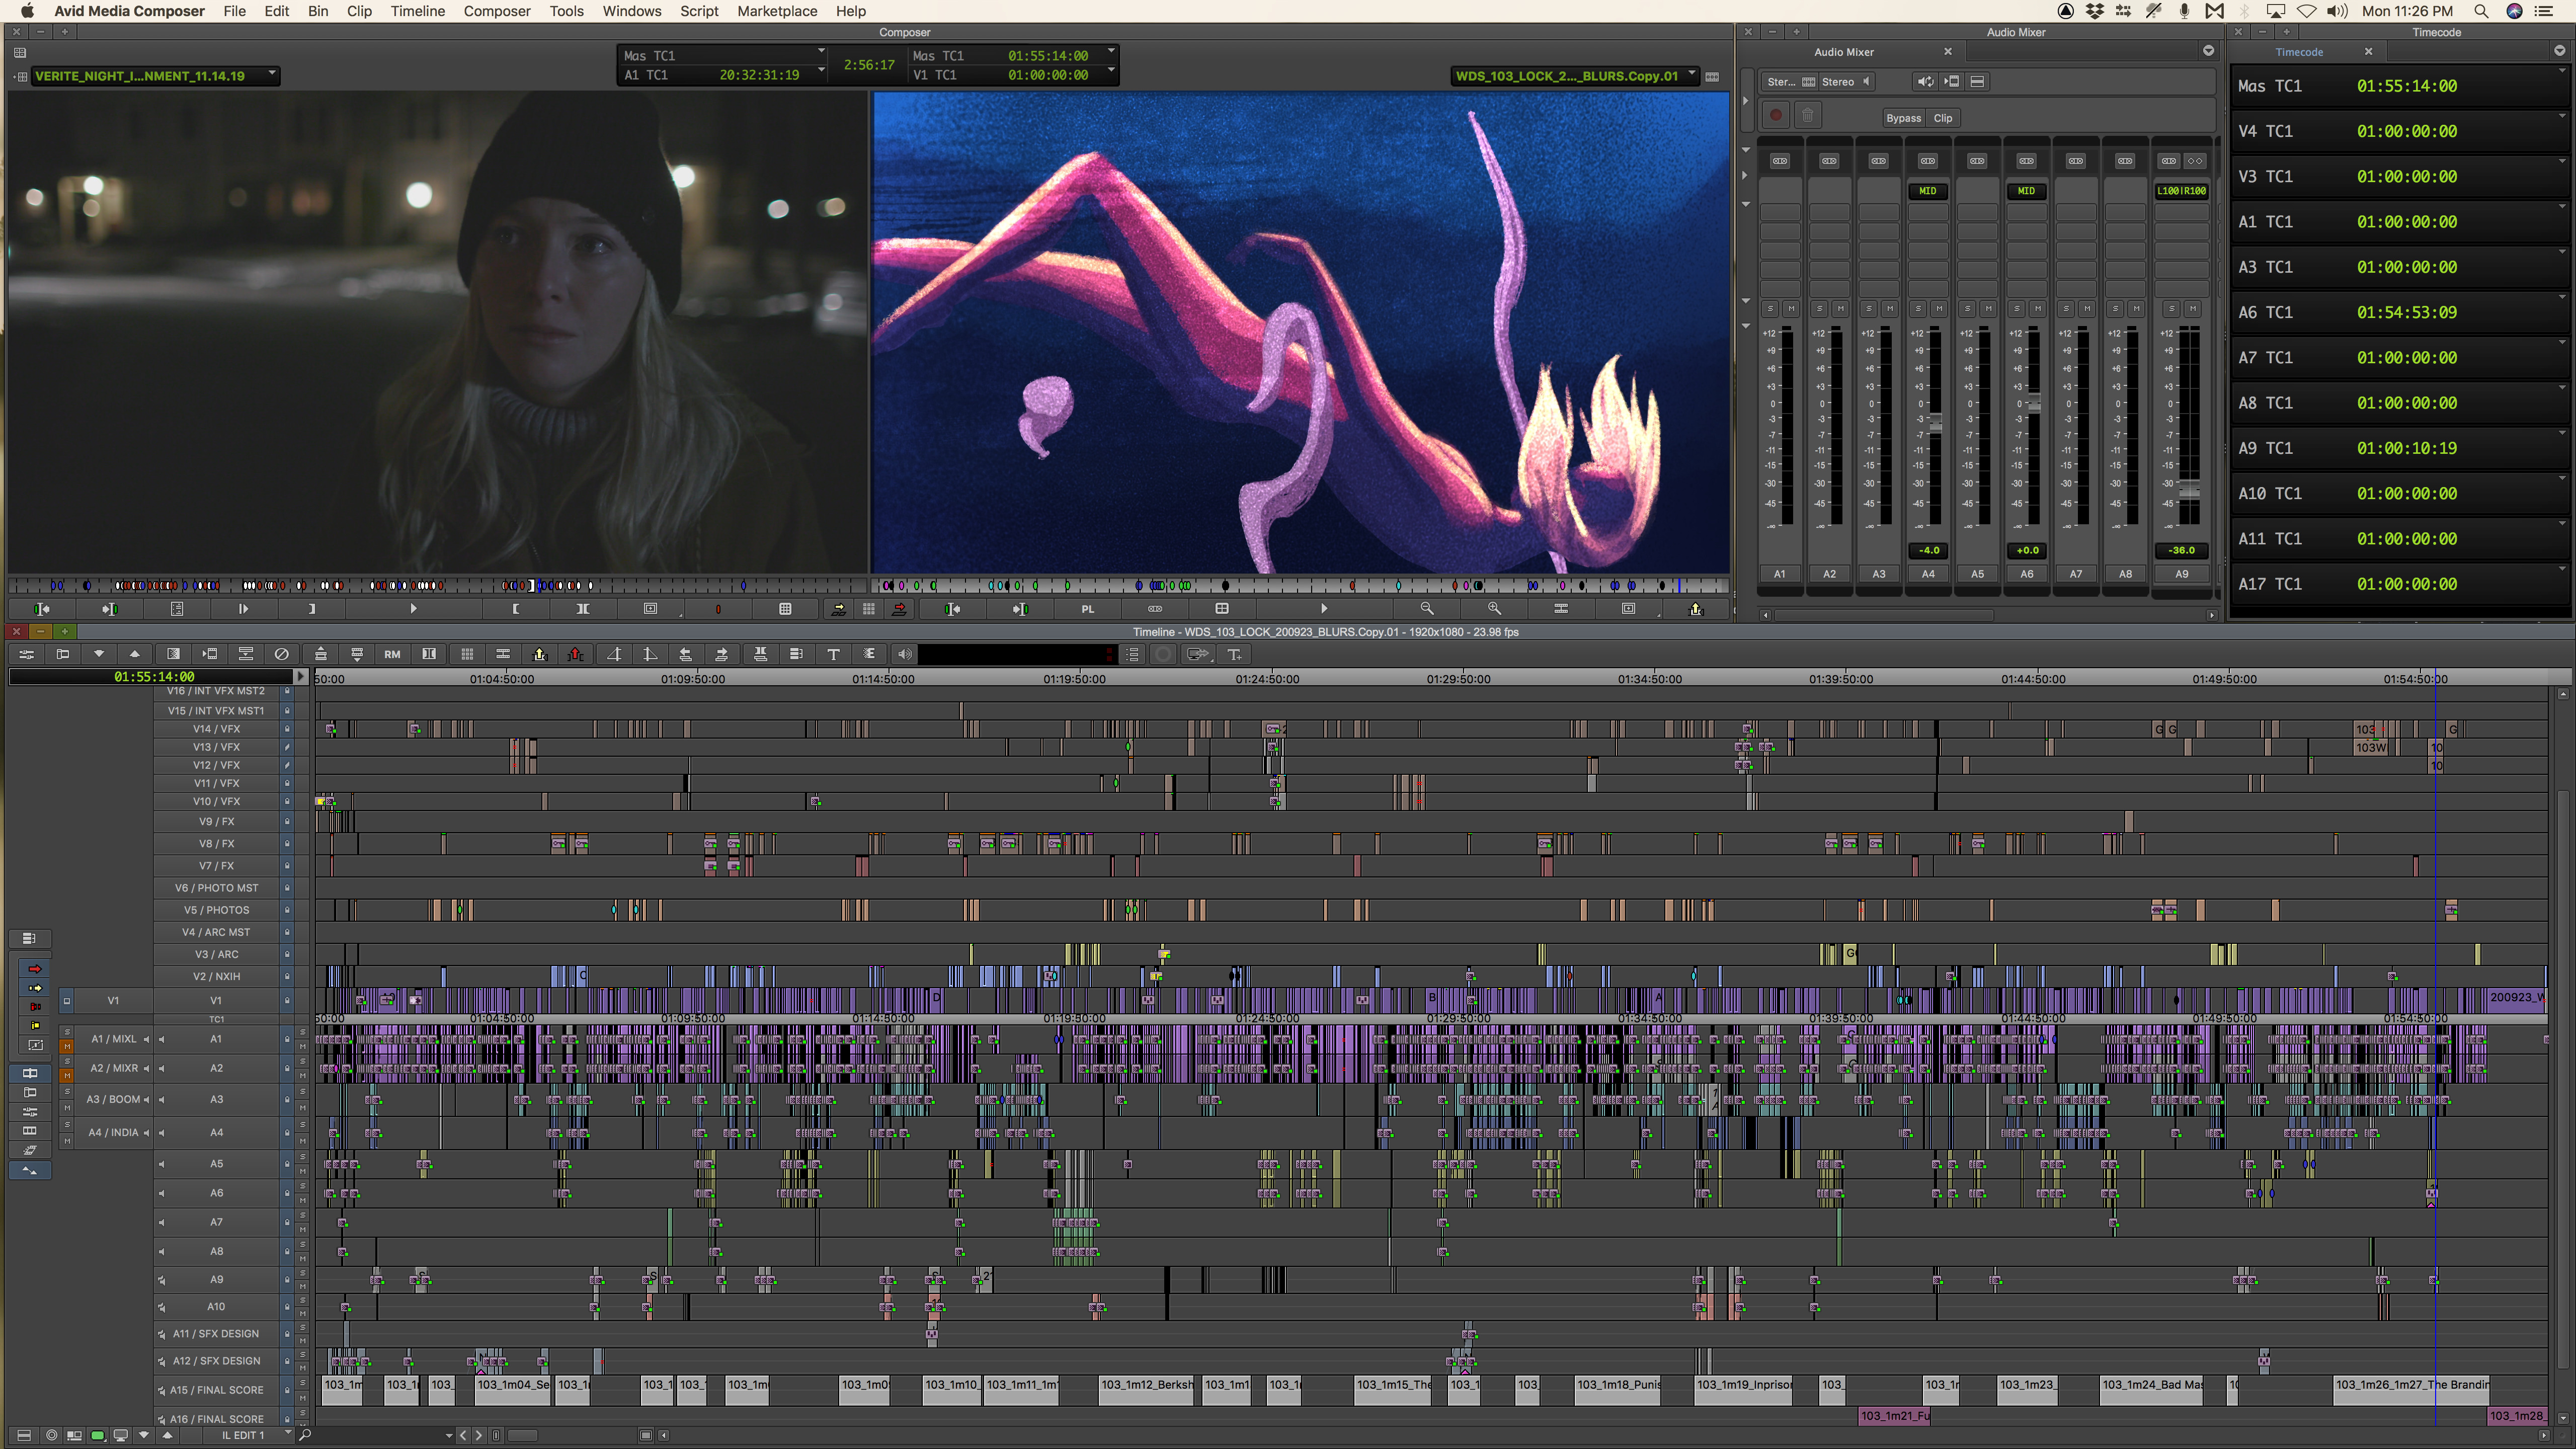Open the Audio Mixer panel options menu
This screenshot has width=2576, height=1449.
(x=2208, y=51)
